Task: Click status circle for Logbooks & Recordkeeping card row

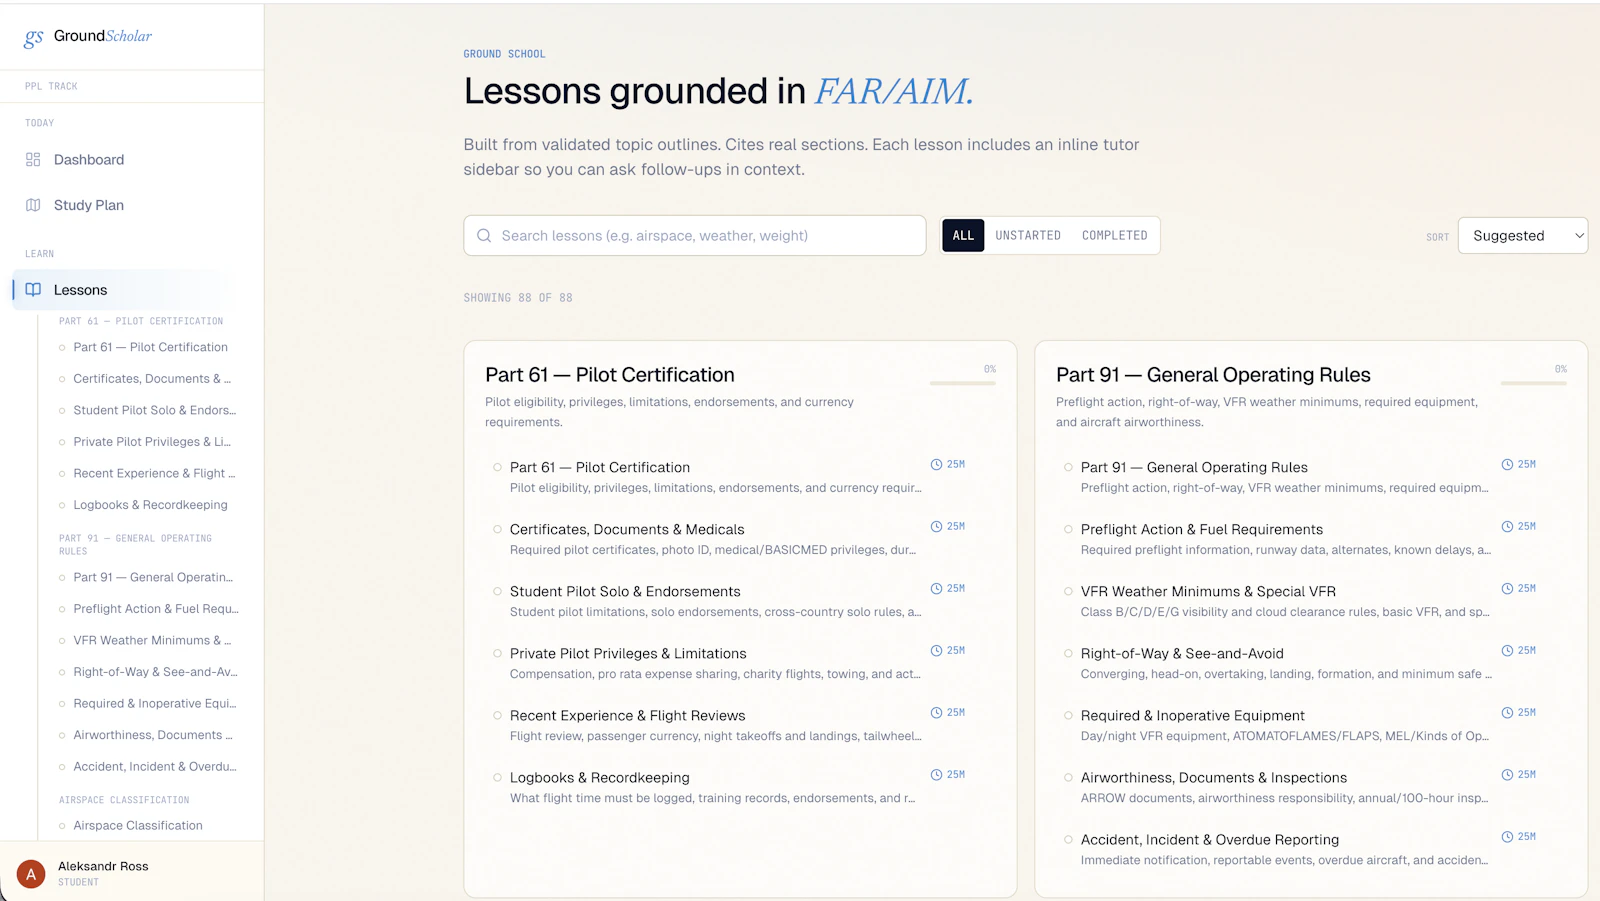Action: pos(497,777)
